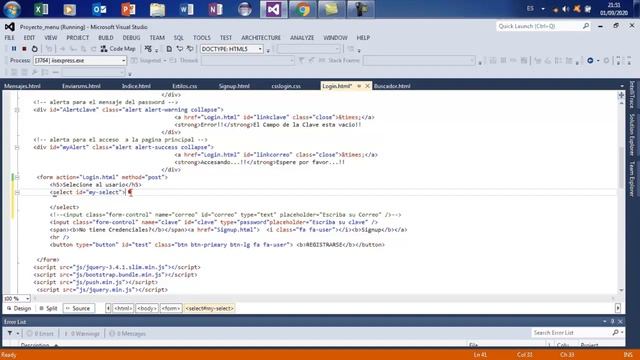Switch to the Estilos.css tab
Screen dimensions: 640x360
[184, 86]
